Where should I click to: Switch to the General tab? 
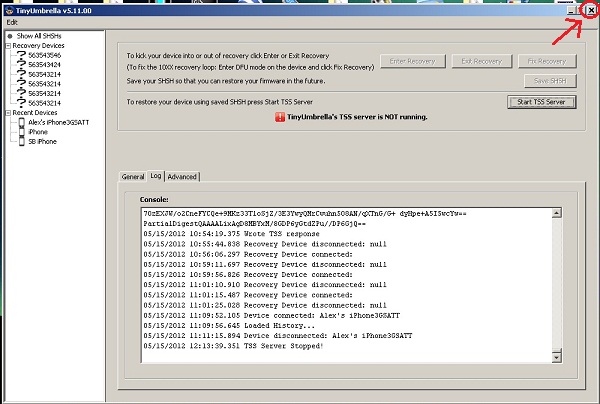pos(133,177)
